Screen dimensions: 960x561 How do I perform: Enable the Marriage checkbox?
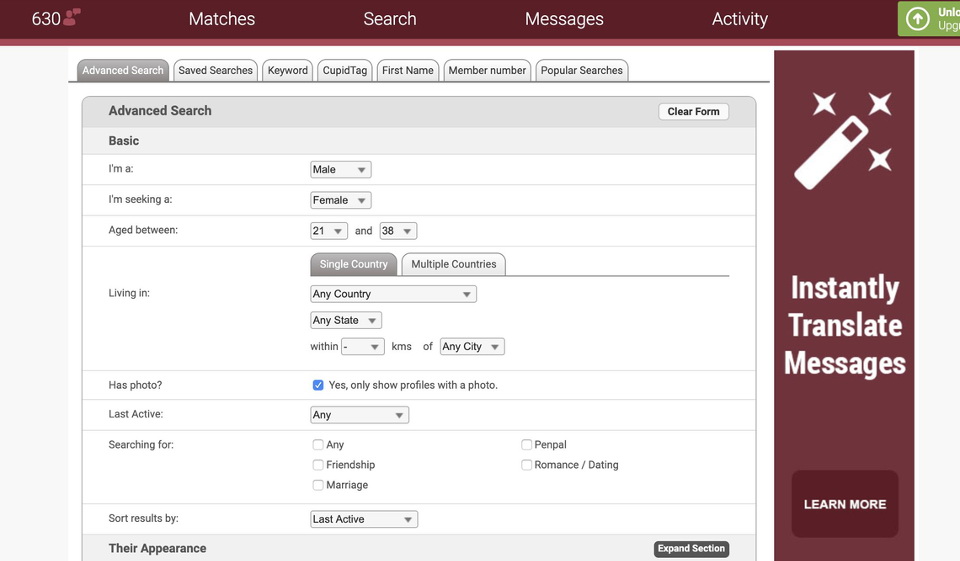[318, 485]
